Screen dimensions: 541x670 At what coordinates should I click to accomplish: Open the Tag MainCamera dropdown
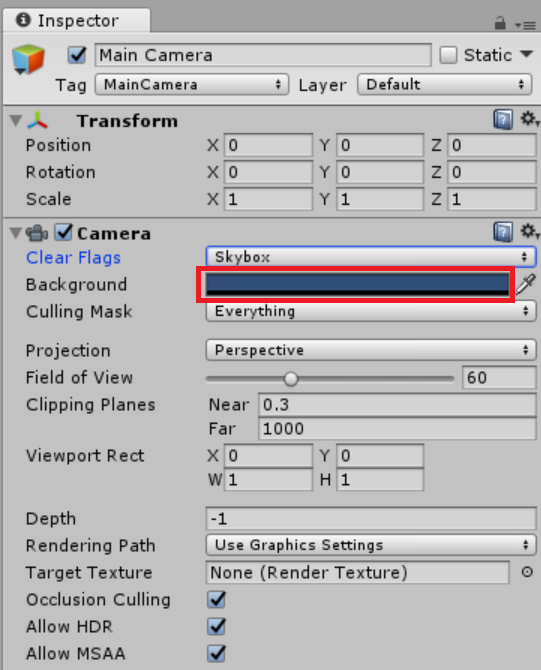(191, 84)
